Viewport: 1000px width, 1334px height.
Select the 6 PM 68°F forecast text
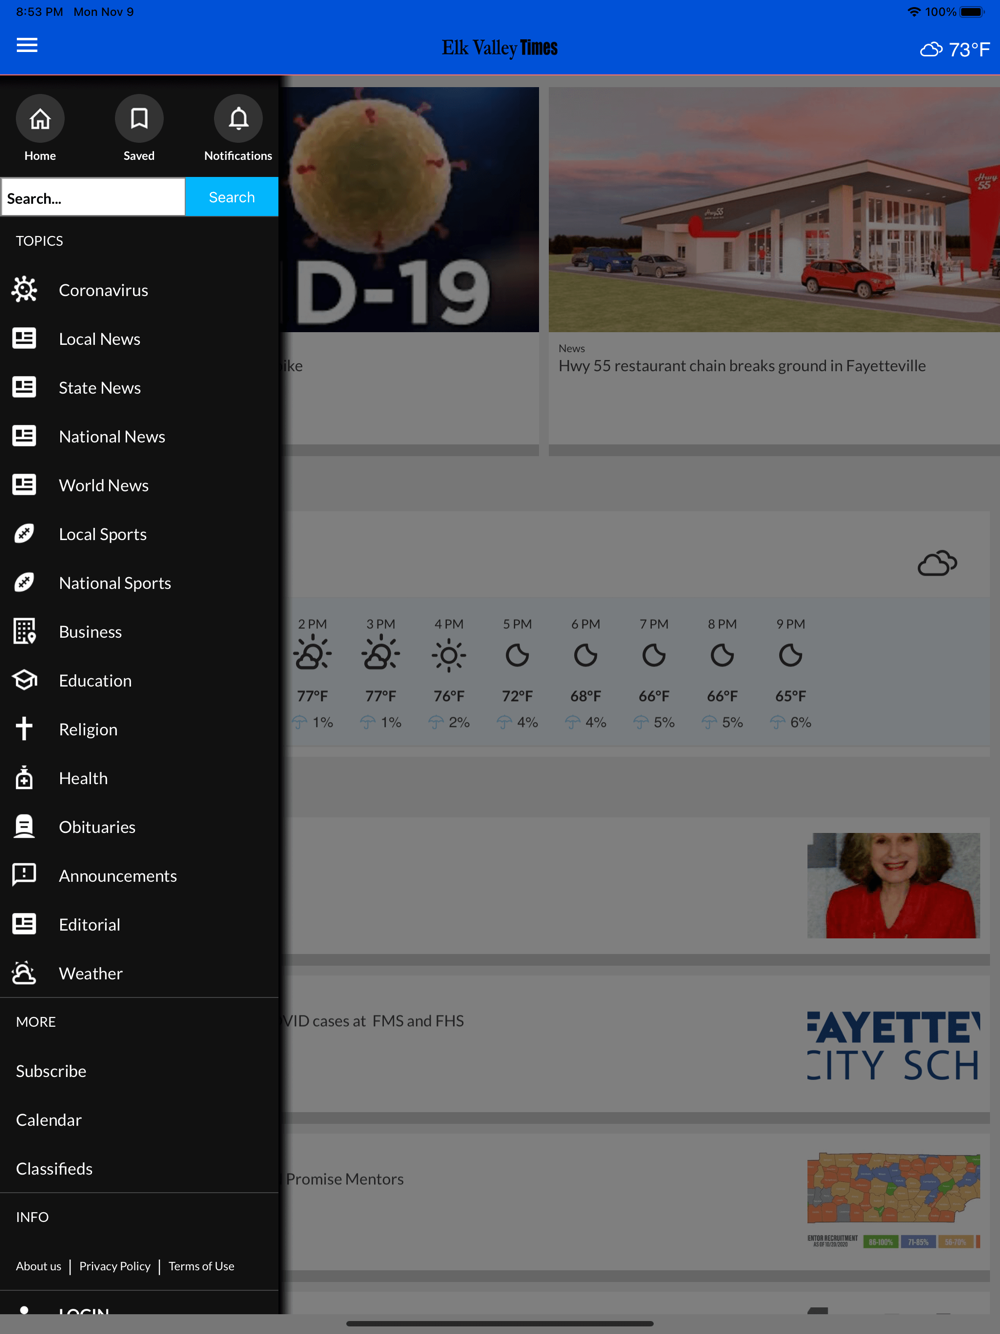(586, 696)
